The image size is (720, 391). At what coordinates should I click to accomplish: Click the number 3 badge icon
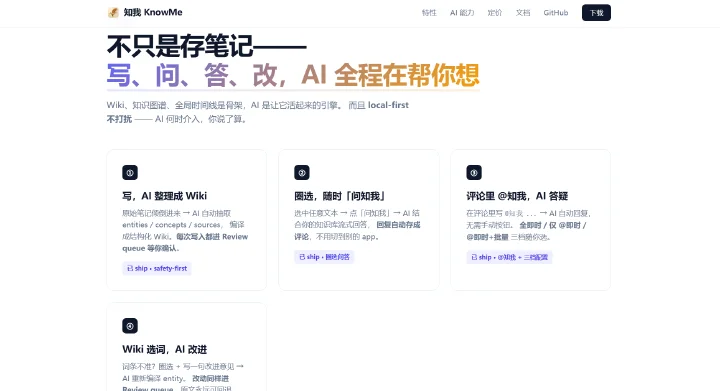pyautogui.click(x=474, y=173)
